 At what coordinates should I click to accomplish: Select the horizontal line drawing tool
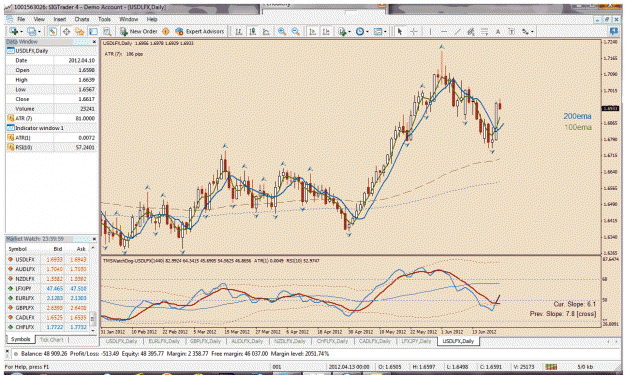[444, 31]
